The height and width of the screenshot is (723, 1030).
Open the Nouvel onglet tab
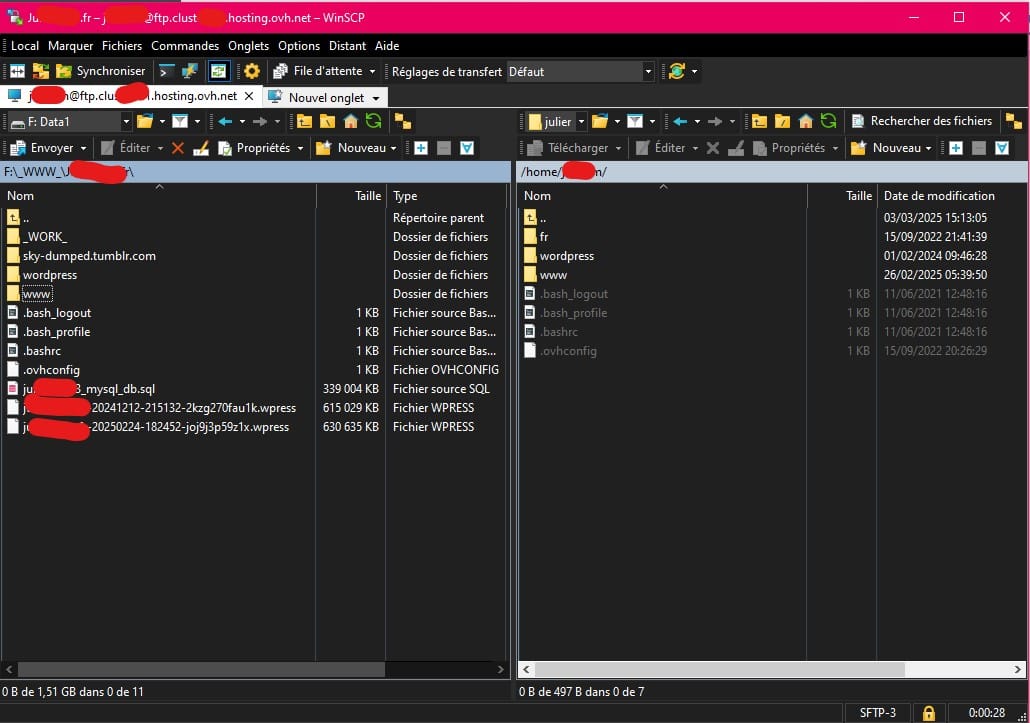326,97
